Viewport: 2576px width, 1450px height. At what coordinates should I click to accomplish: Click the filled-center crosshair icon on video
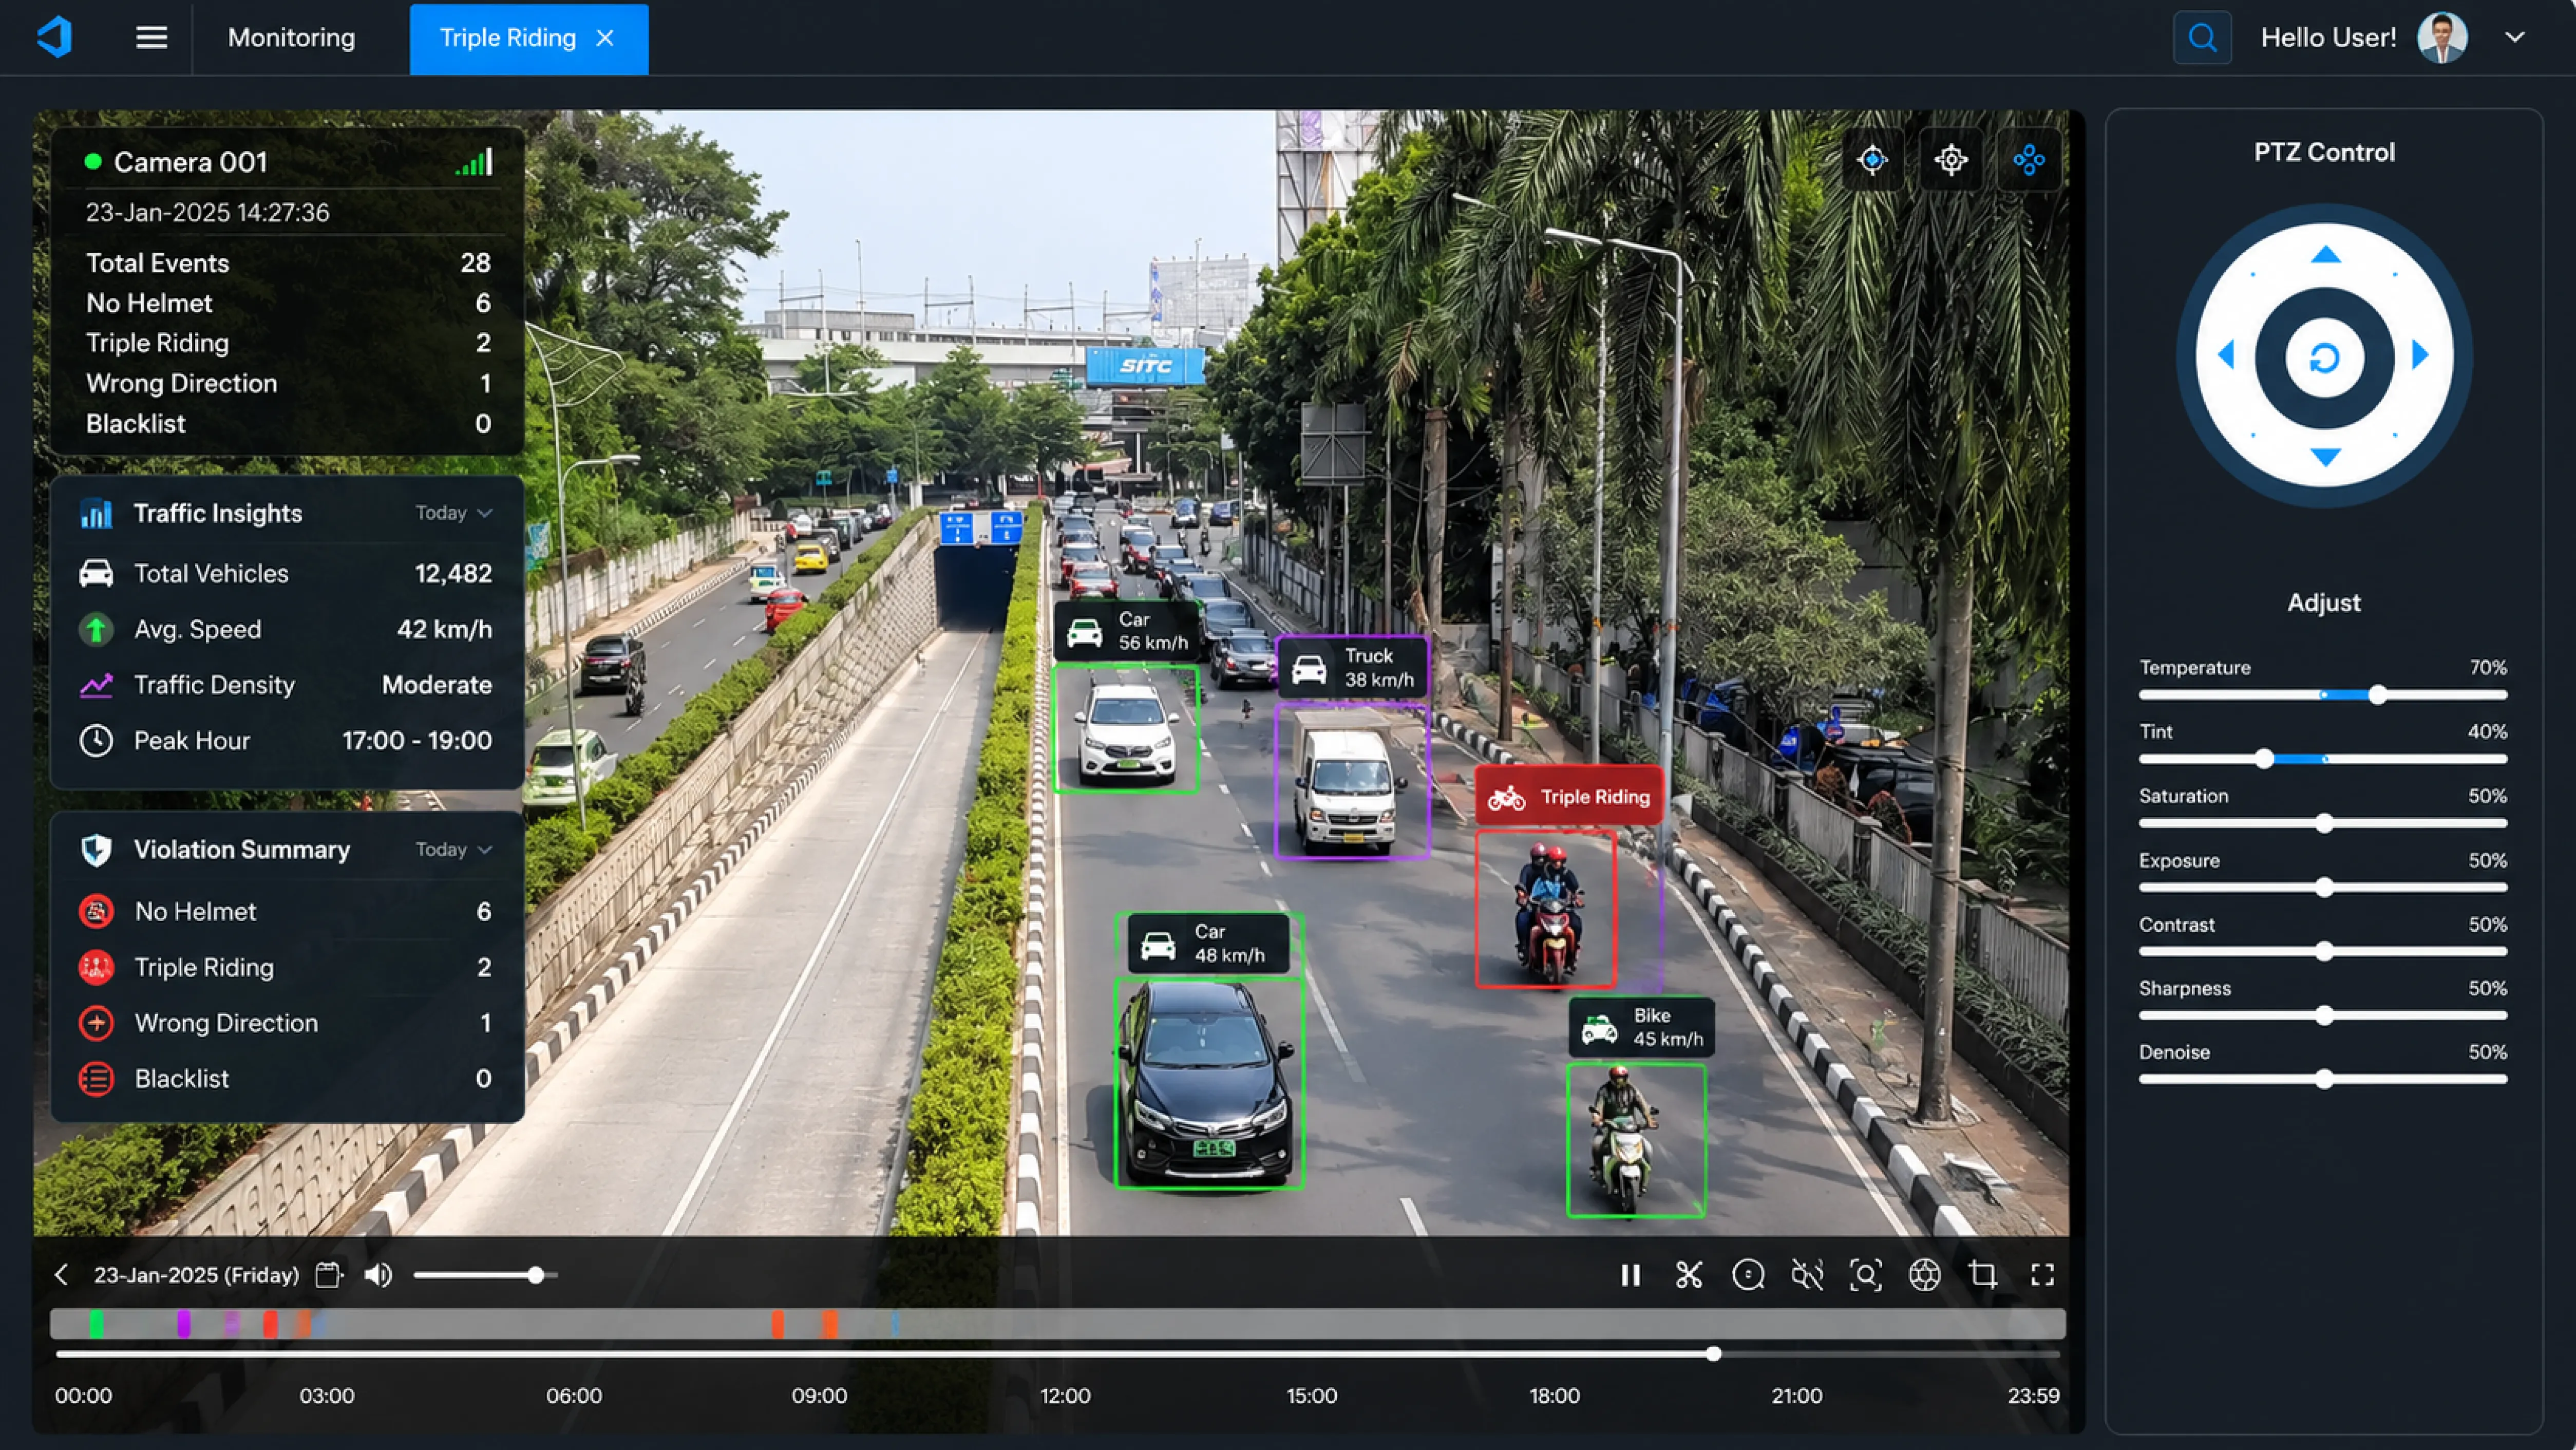click(1872, 160)
